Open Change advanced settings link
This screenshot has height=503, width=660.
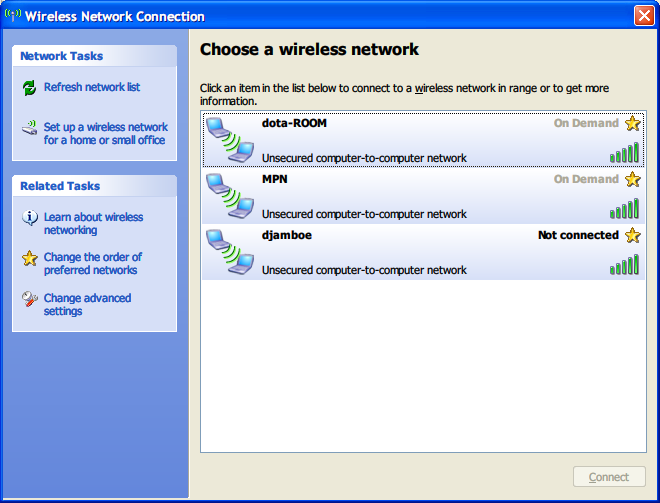coord(87,304)
